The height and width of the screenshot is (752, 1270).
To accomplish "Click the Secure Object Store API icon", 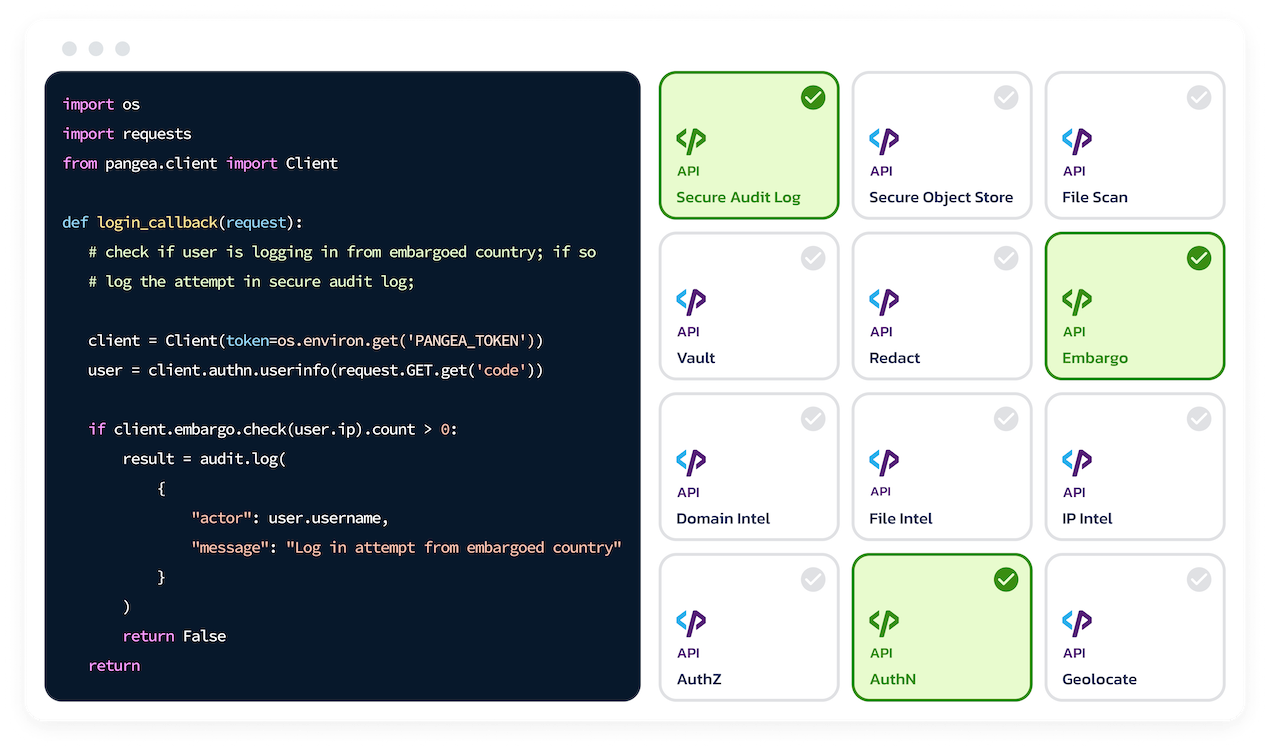I will 884,141.
